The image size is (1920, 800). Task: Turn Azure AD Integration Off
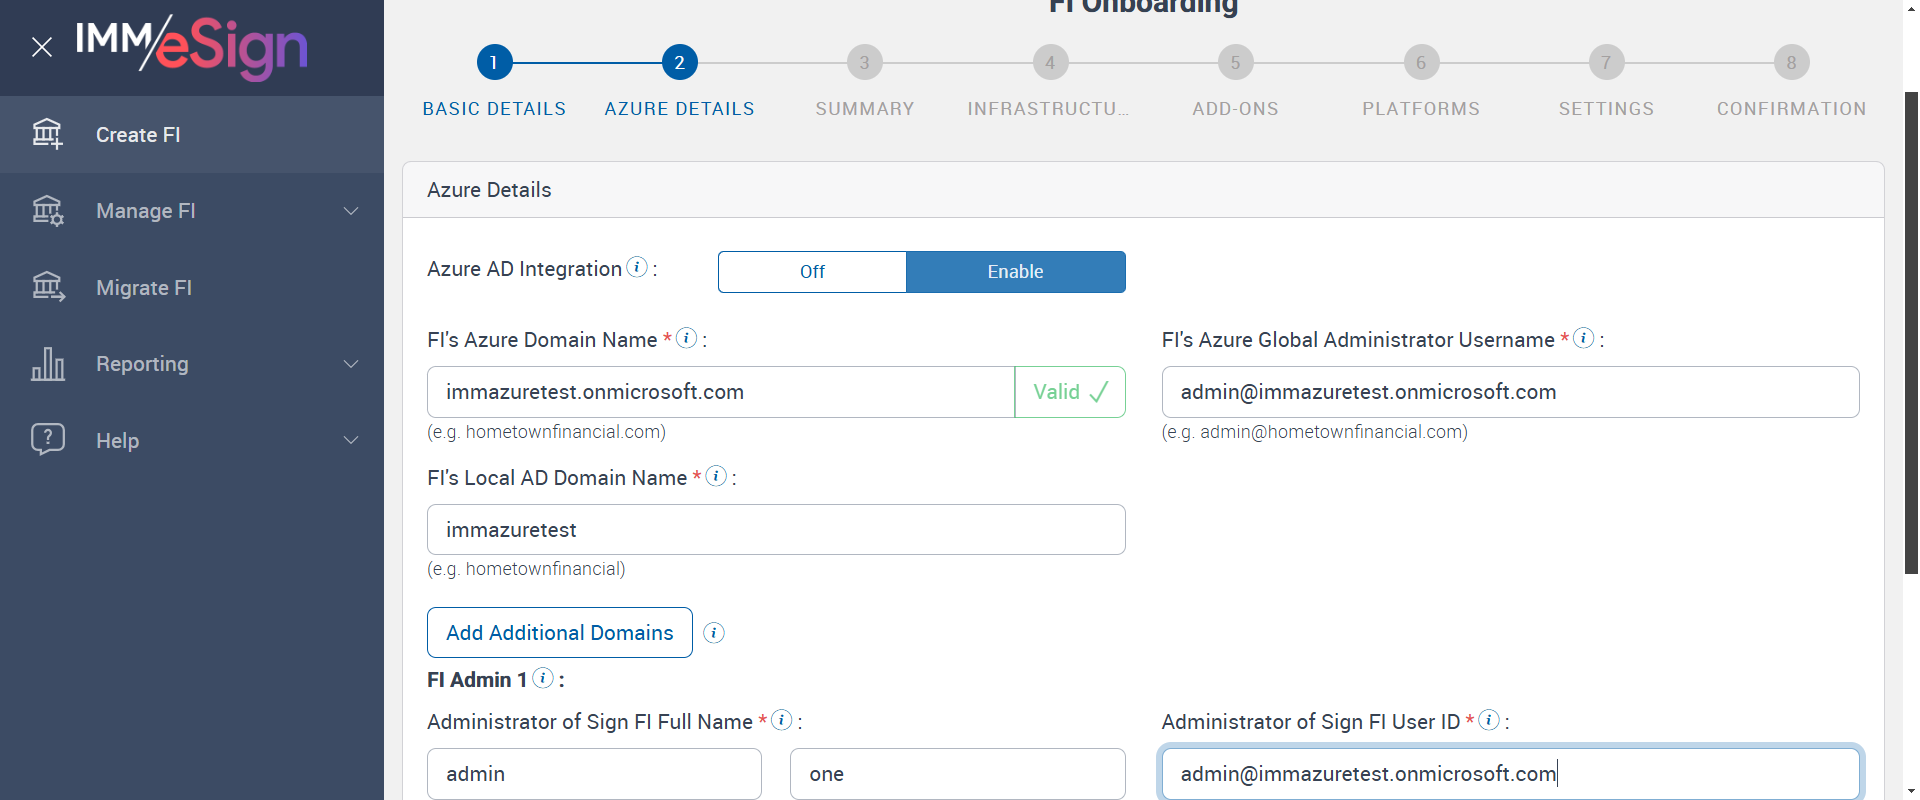tap(812, 272)
